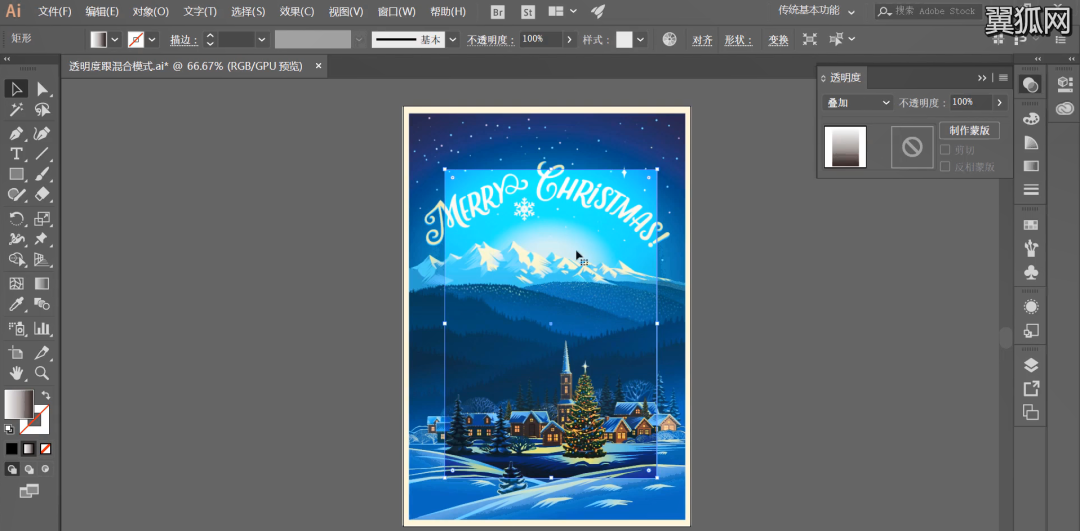This screenshot has height=531, width=1080.
Task: Select the Curvature tool
Action: 42,133
